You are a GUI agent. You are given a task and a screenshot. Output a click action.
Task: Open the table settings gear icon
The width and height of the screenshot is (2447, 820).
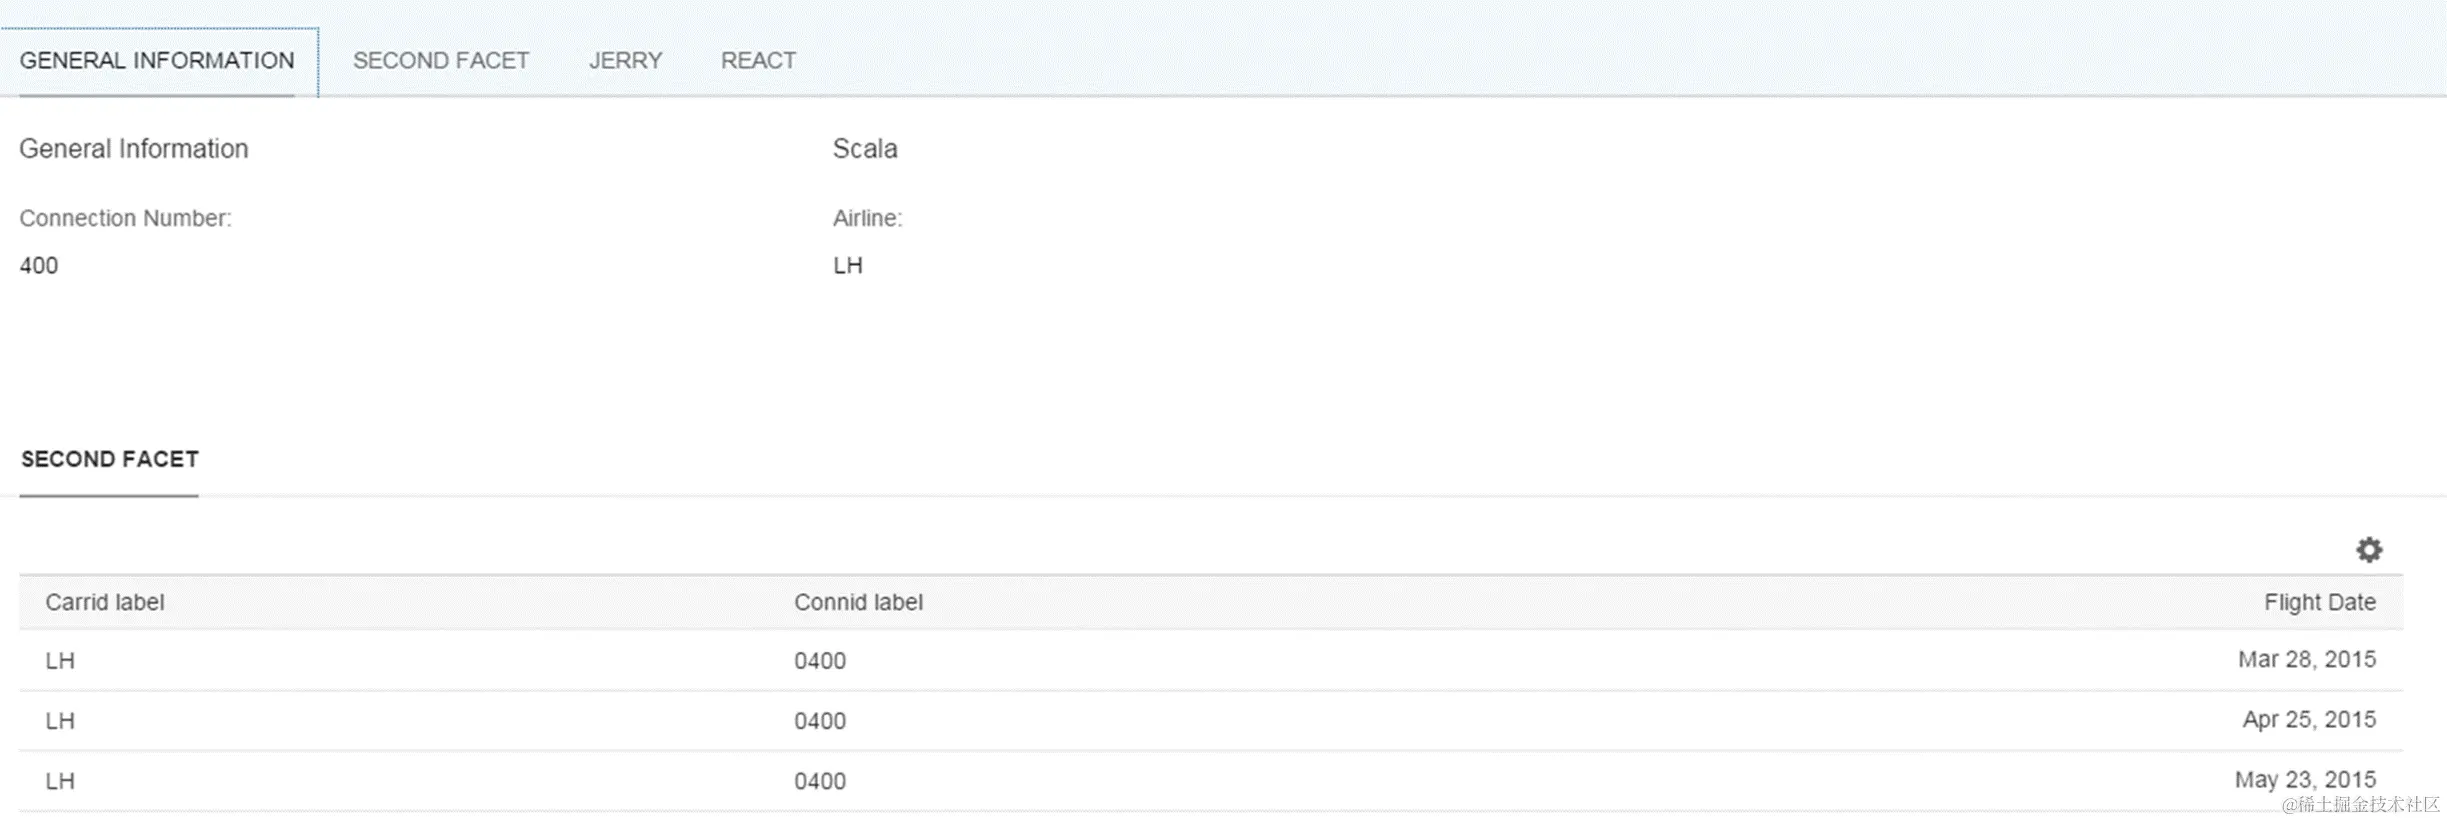[x=2368, y=550]
